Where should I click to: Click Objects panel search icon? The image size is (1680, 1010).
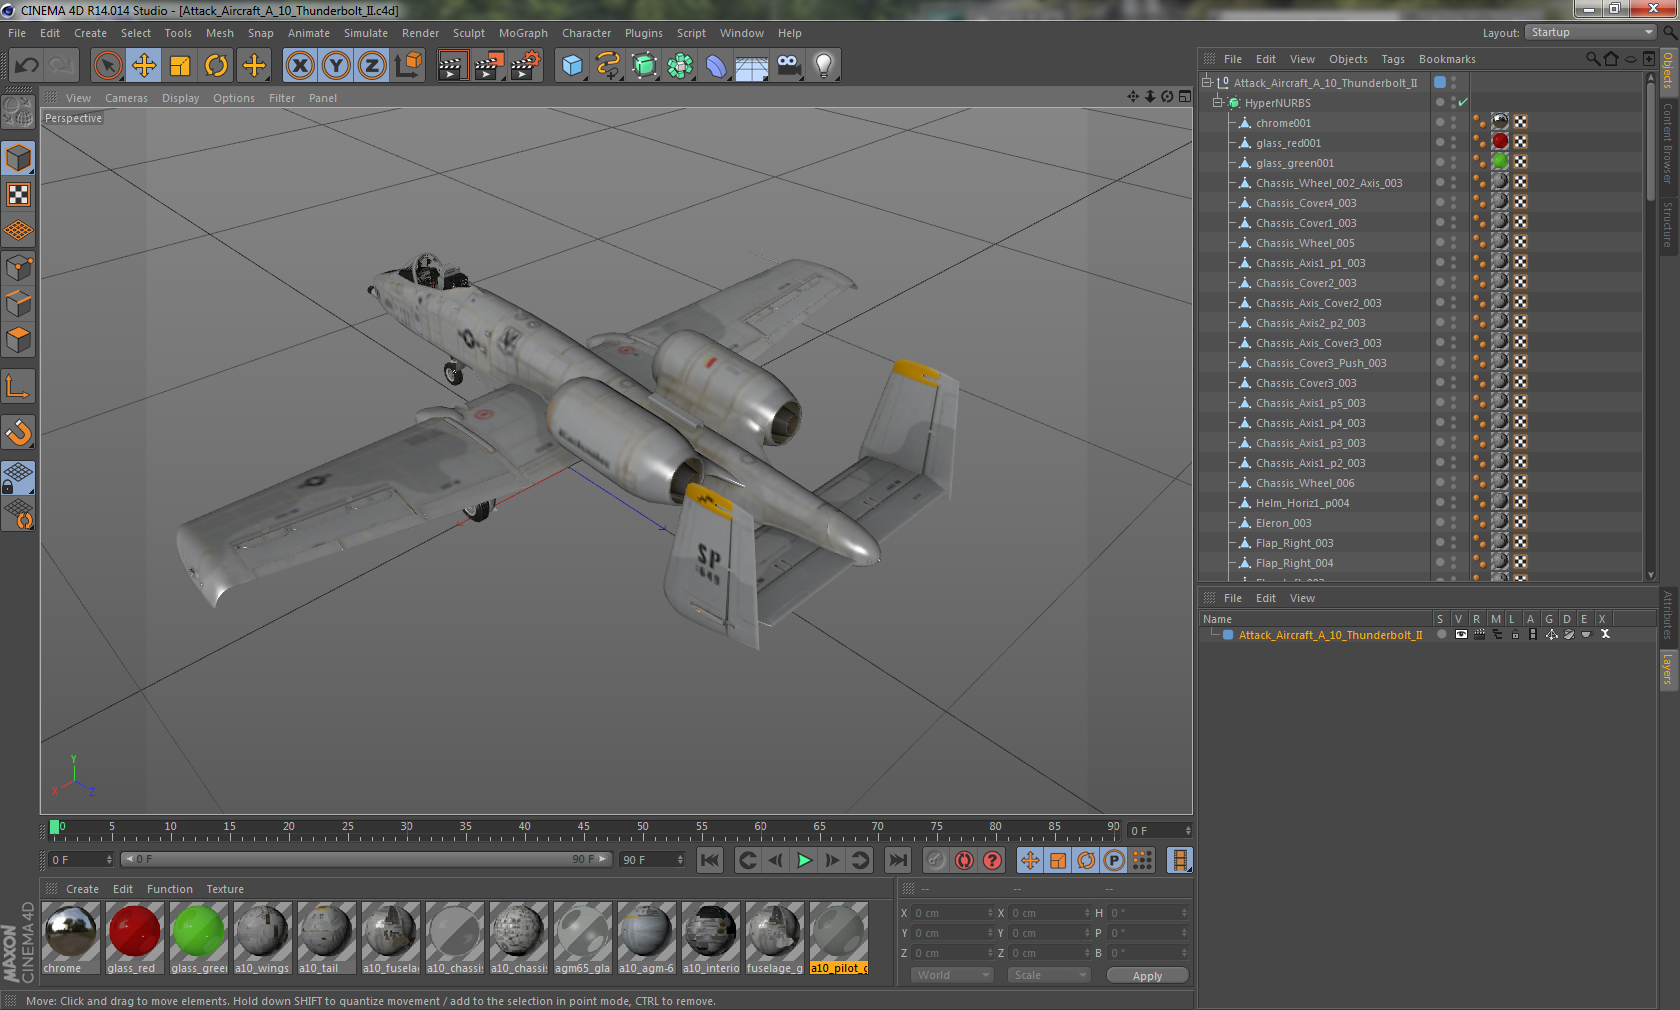pos(1592,59)
